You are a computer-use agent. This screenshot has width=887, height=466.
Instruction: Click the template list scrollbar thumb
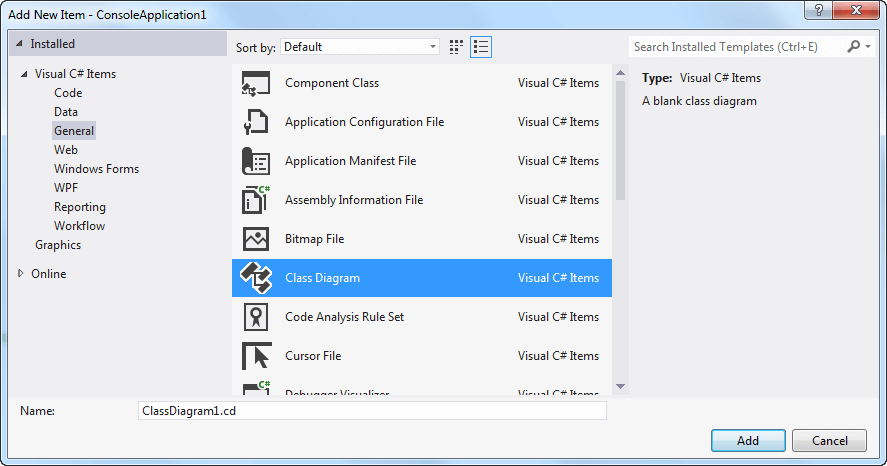tap(620, 140)
